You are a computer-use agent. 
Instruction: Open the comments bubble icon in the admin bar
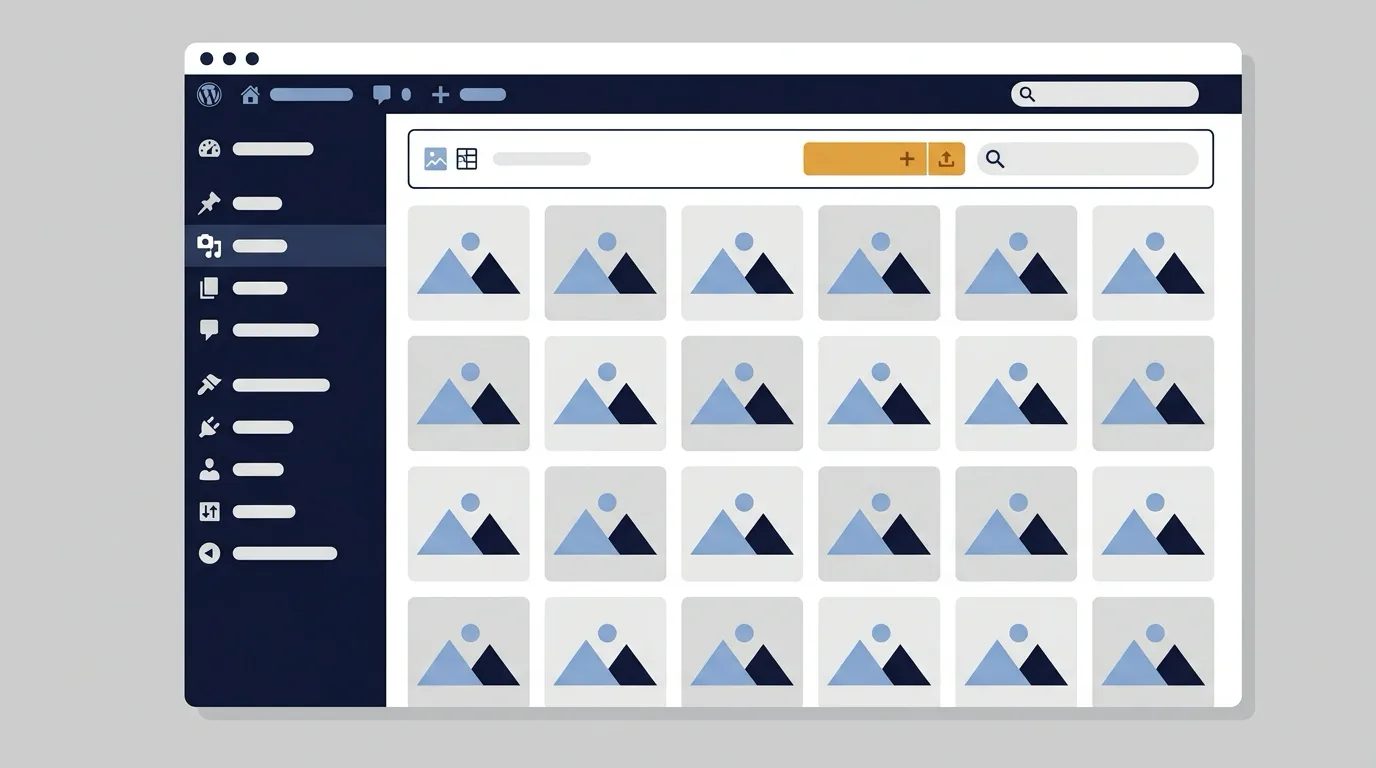tap(382, 95)
